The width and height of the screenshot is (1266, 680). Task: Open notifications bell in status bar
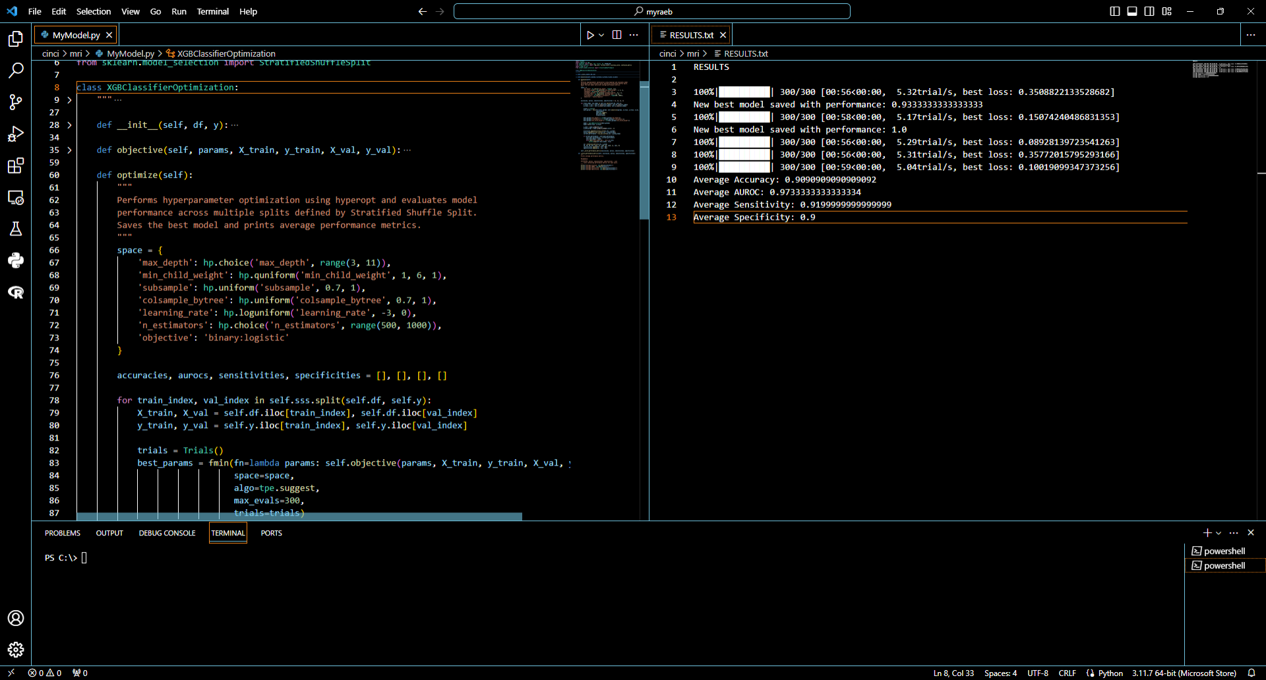(x=1251, y=673)
